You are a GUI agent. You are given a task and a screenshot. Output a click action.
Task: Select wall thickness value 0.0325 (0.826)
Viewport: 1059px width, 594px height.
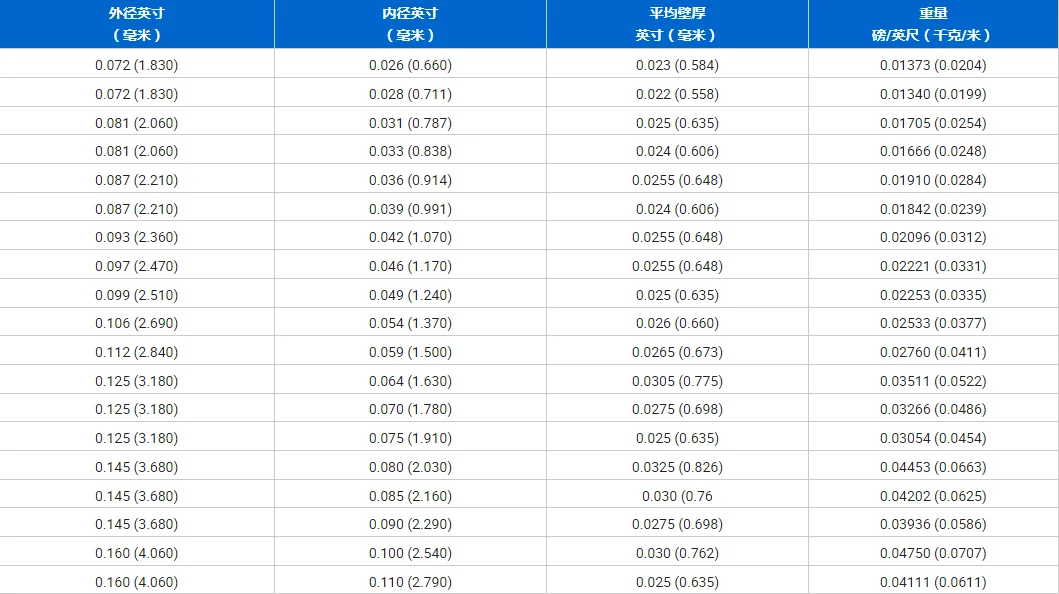click(677, 467)
